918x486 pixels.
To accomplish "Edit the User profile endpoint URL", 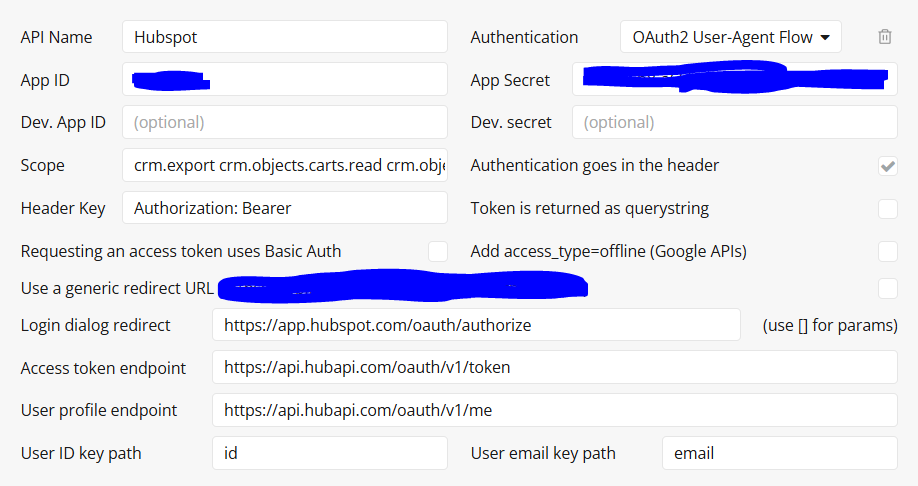I will pyautogui.click(x=554, y=410).
